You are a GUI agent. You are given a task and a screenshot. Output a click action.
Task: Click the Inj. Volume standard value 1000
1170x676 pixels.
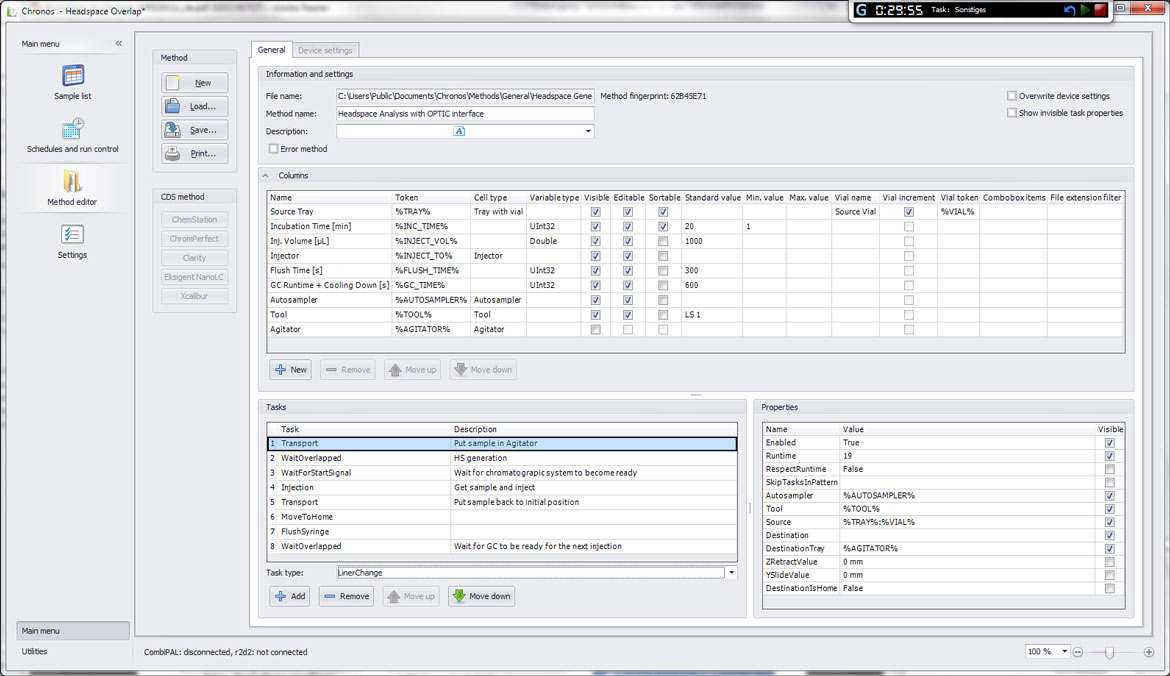click(x=712, y=241)
